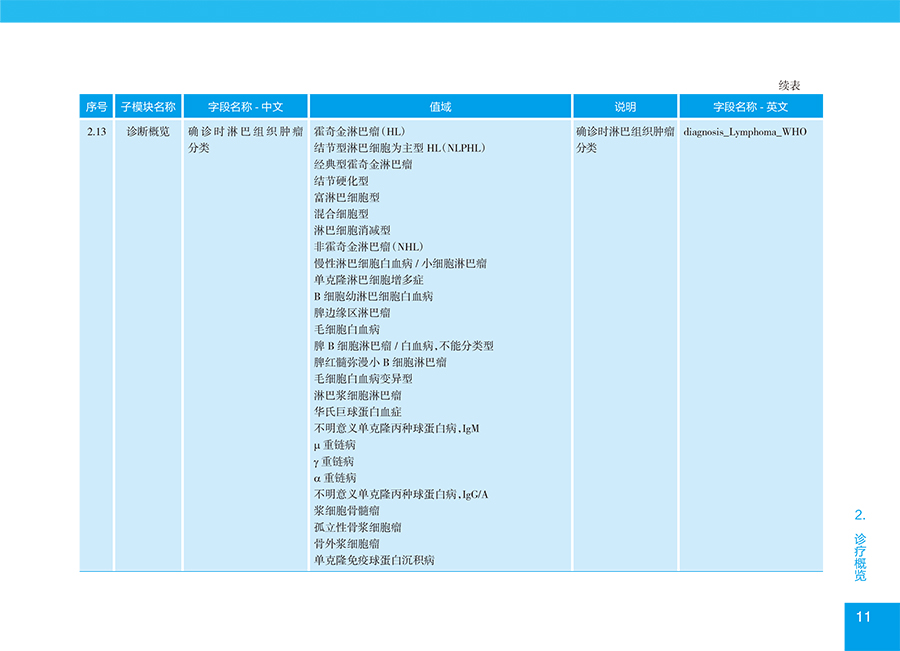
Task: Click the value α 重链病
Action: (335, 478)
